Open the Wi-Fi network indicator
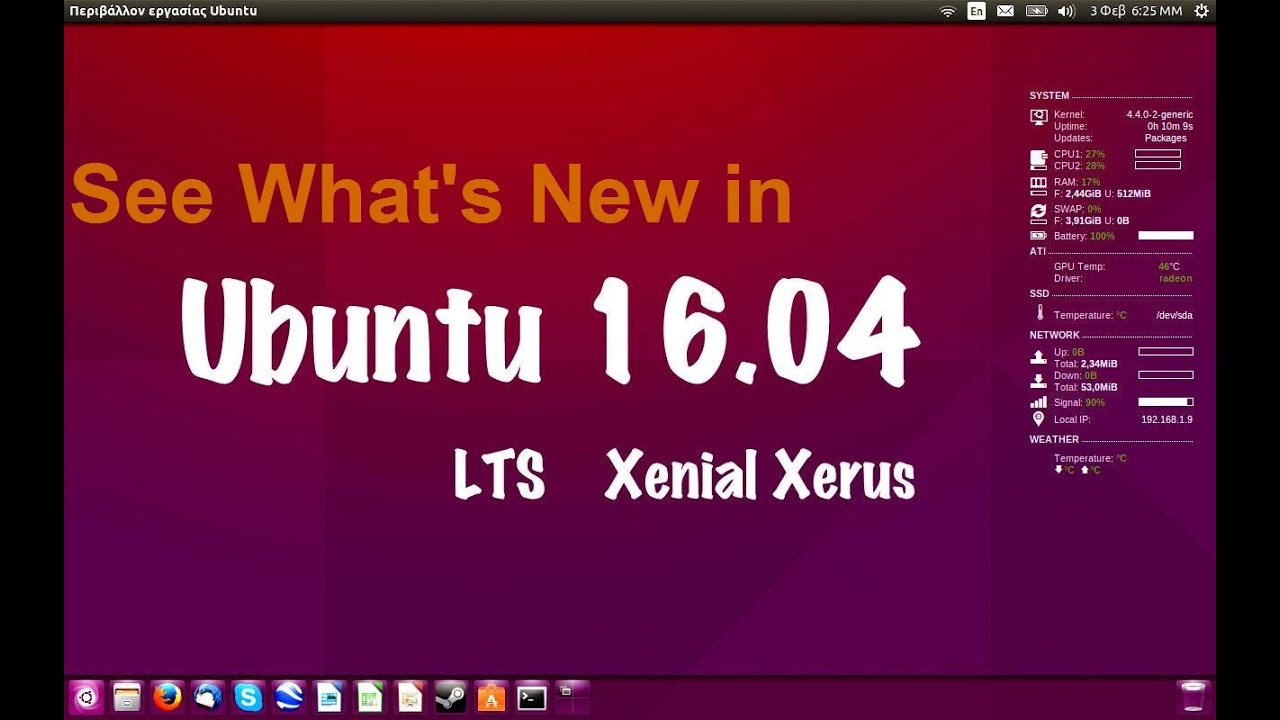 947,11
